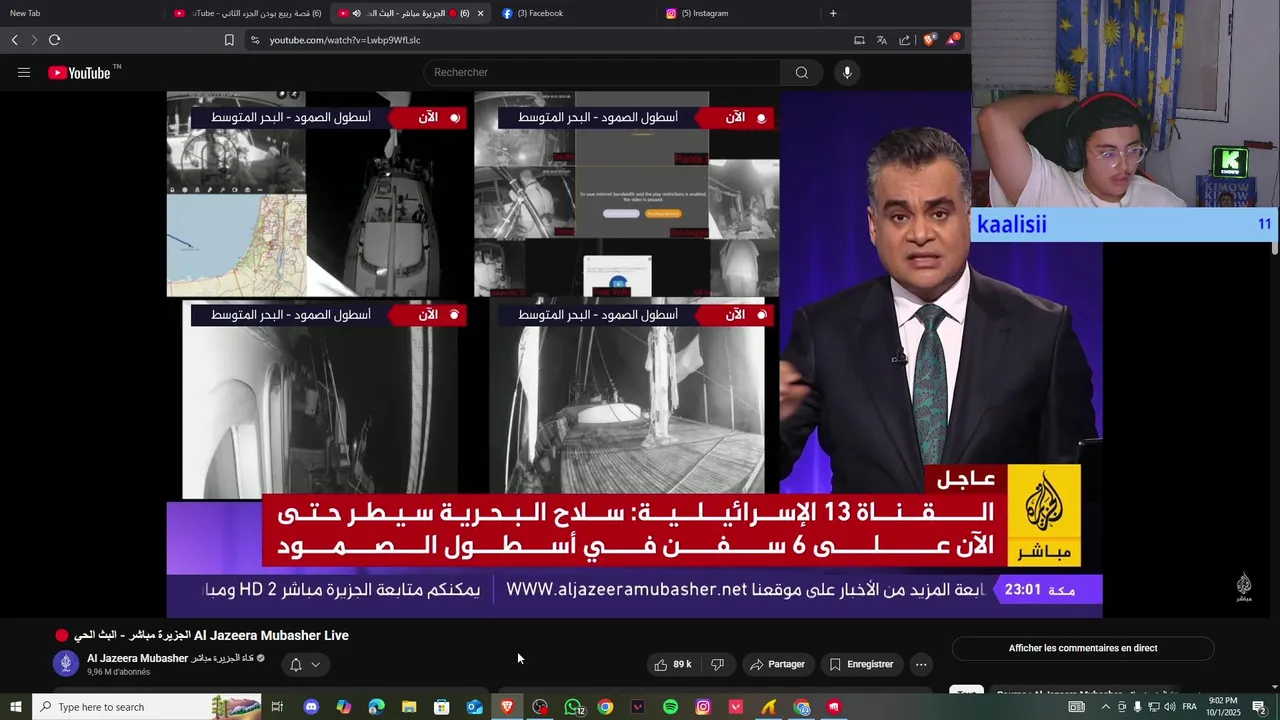The image size is (1280, 720).
Task: Open the YouTube guide hamburger menu
Action: [x=24, y=72]
